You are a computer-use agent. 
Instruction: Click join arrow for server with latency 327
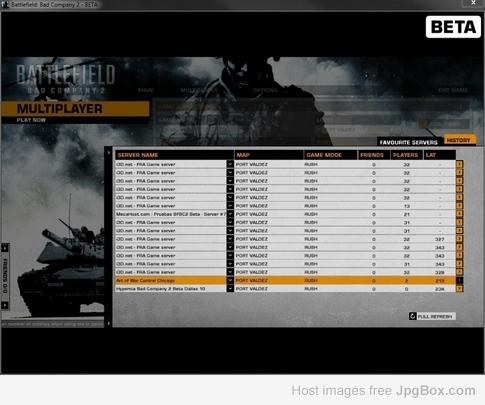(459, 239)
